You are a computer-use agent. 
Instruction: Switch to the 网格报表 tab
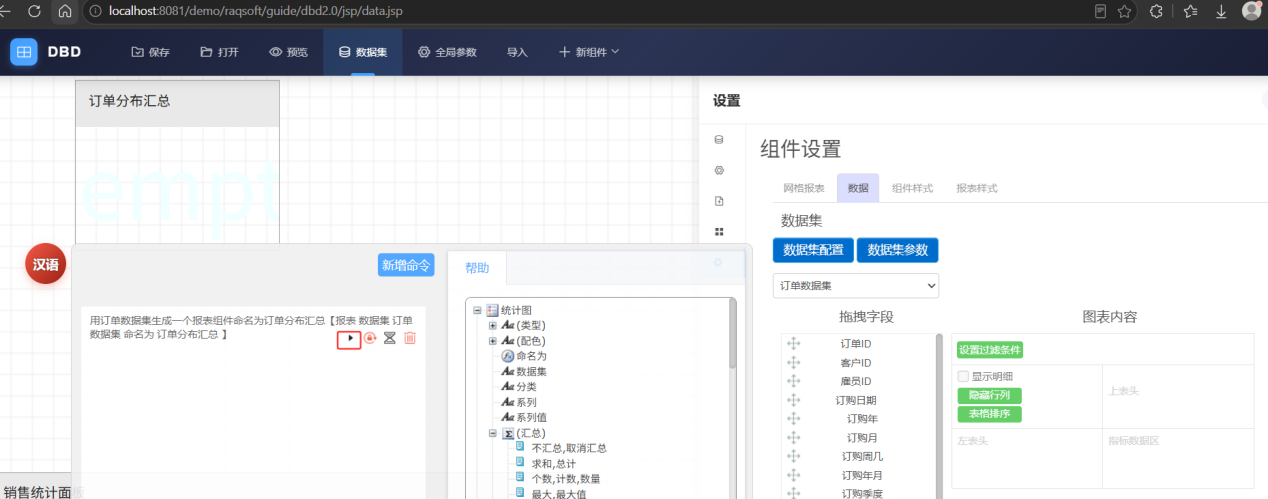pyautogui.click(x=803, y=188)
